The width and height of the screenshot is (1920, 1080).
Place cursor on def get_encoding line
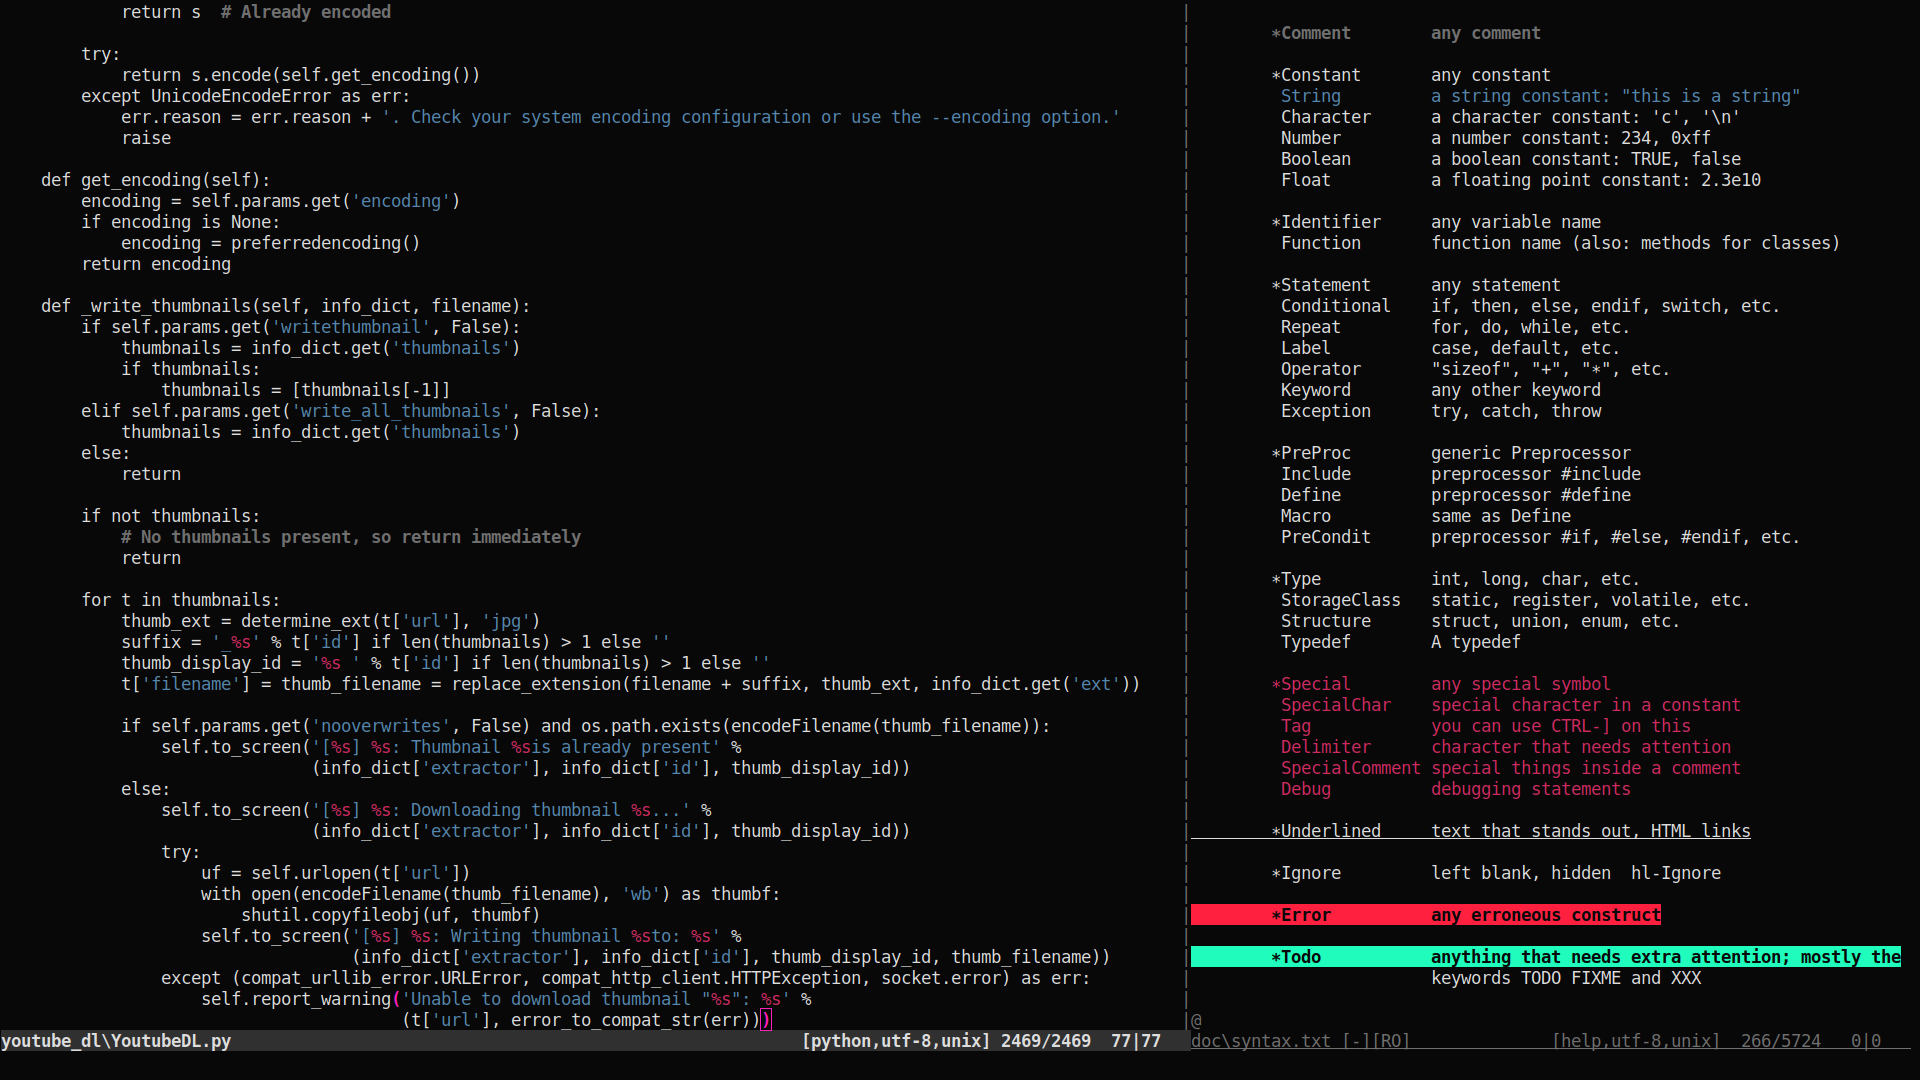click(x=155, y=180)
